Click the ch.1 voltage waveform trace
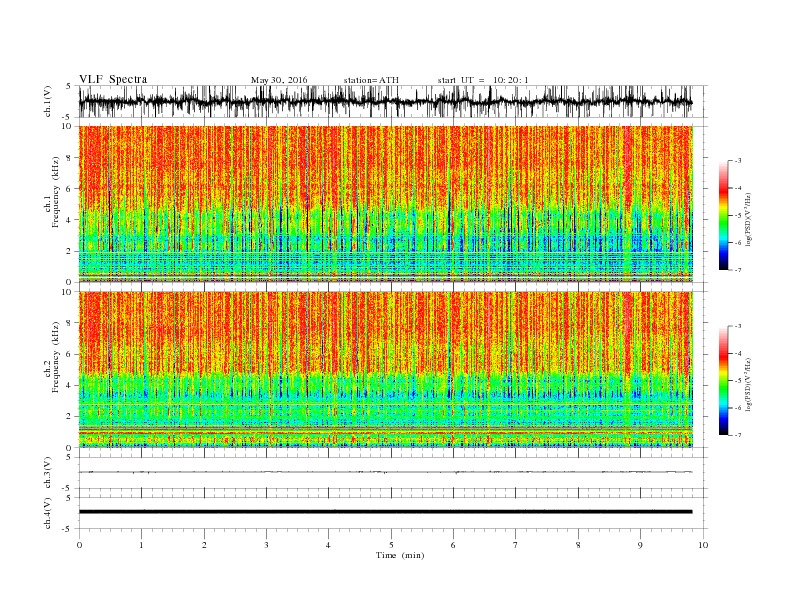This screenshot has width=792, height=612. 385,102
